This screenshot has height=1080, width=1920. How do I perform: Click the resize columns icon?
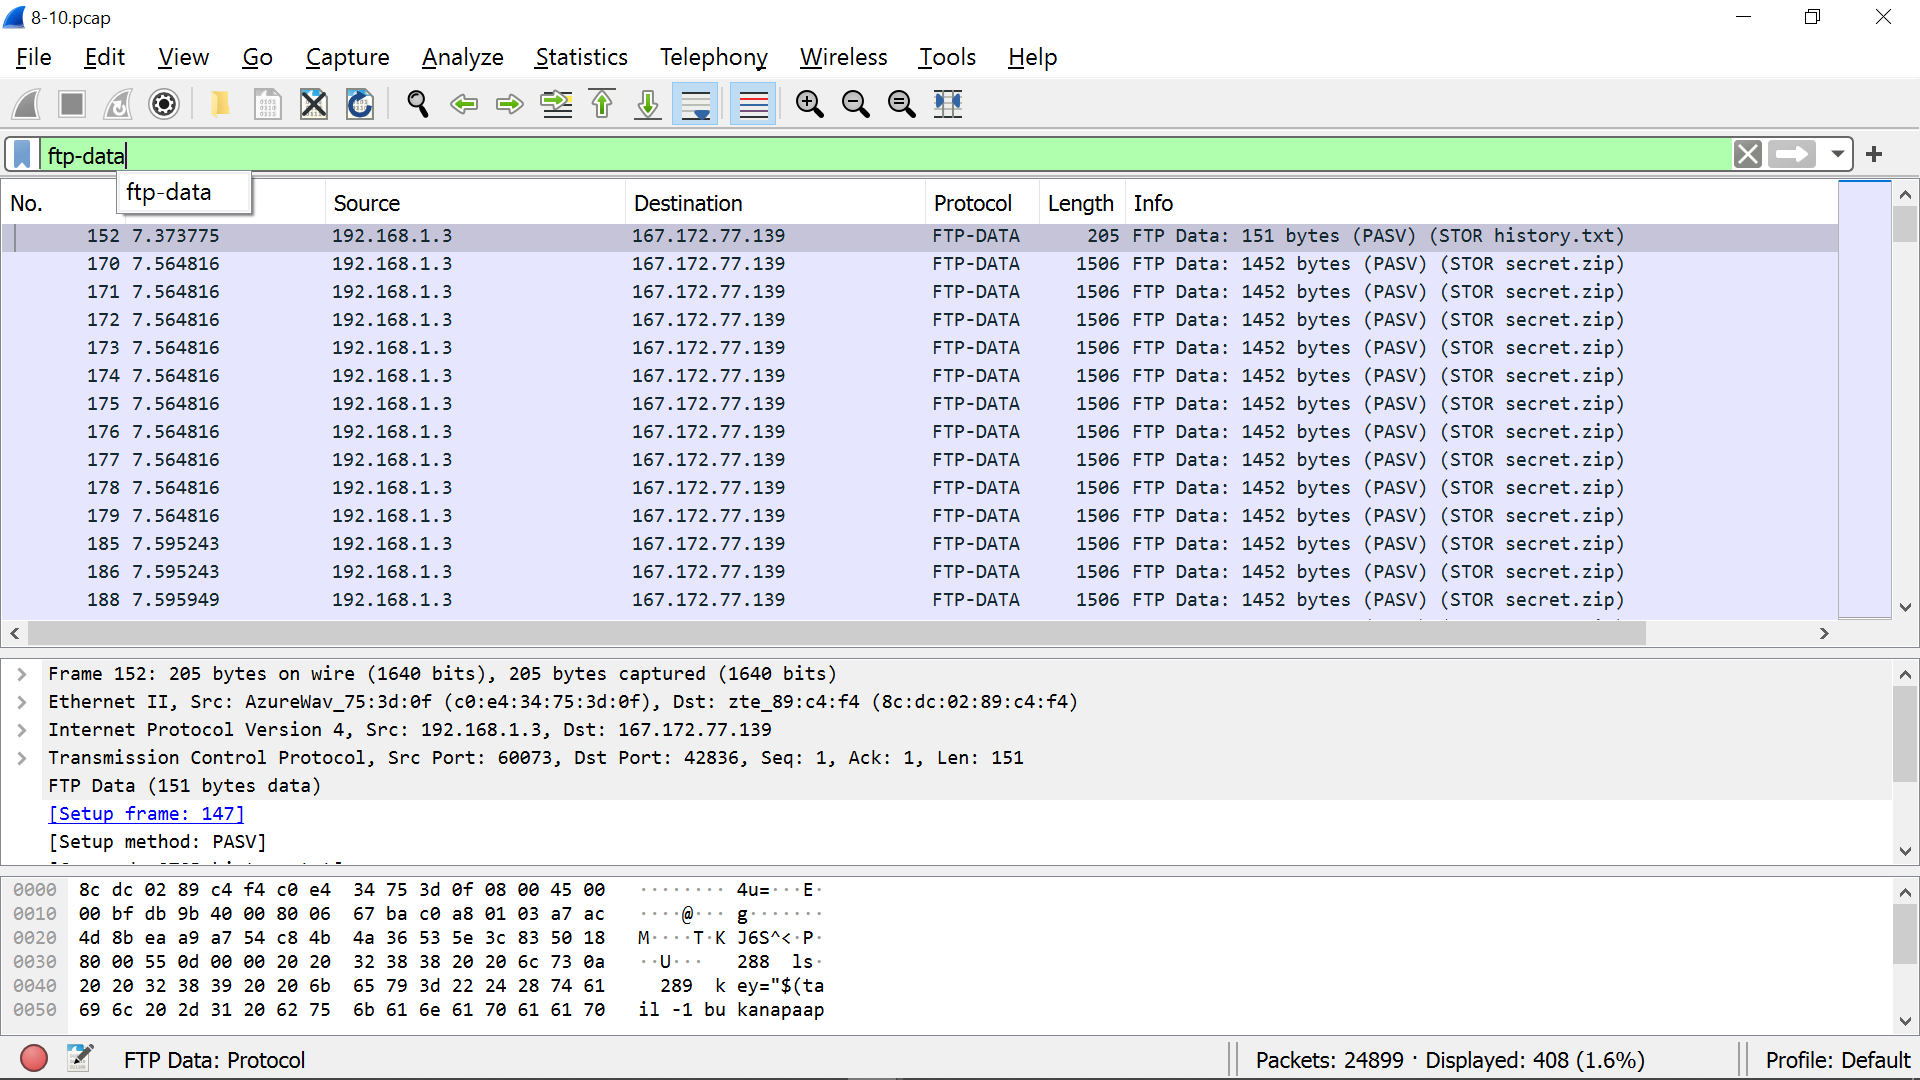[947, 104]
